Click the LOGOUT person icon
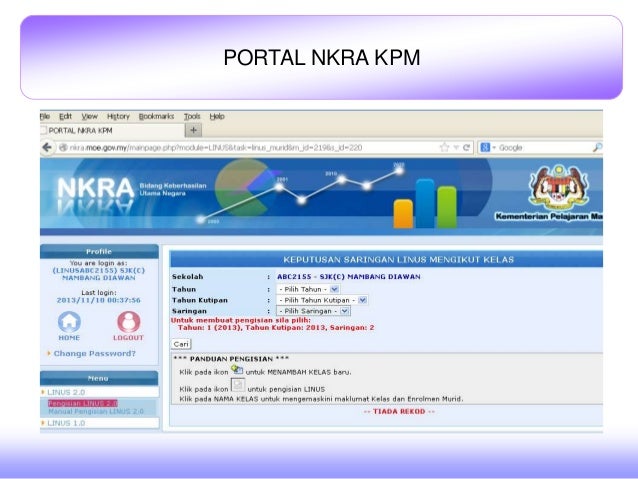638x479 pixels. point(129,322)
